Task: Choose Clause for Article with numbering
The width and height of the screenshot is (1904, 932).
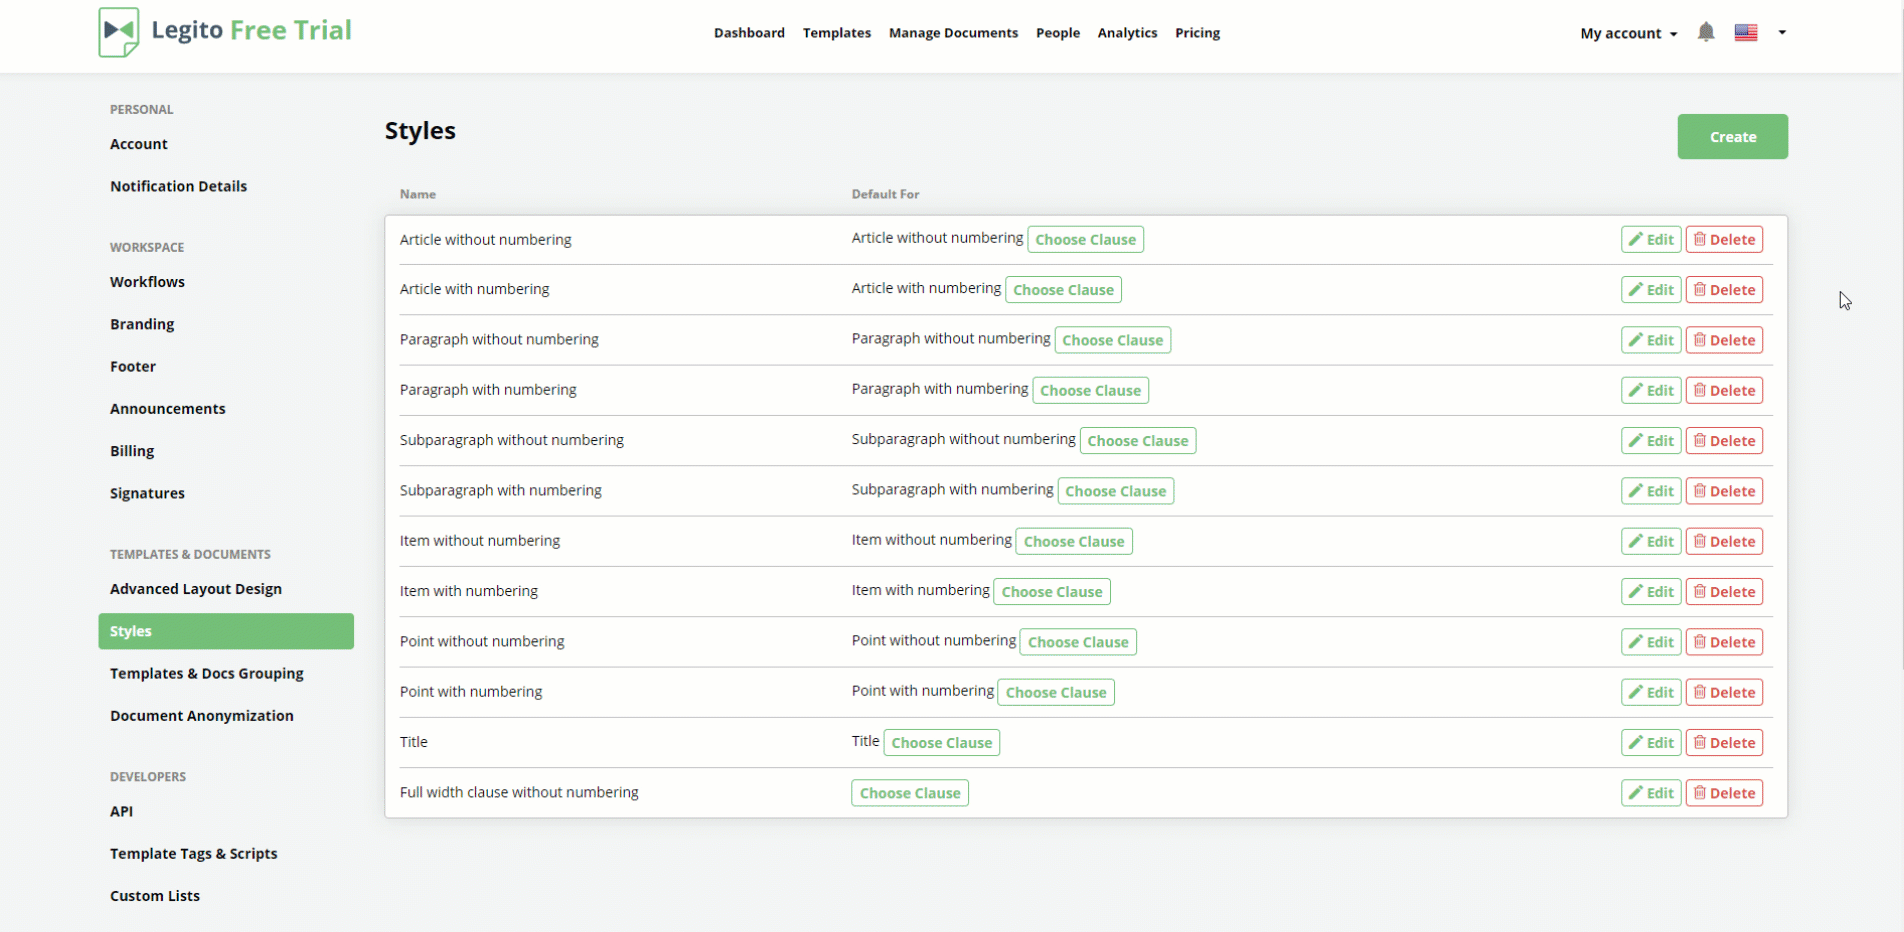Action: coord(1063,290)
